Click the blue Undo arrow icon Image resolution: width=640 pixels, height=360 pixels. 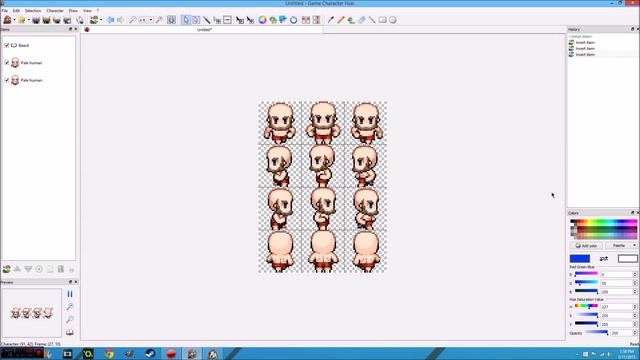pyautogui.click(x=110, y=20)
